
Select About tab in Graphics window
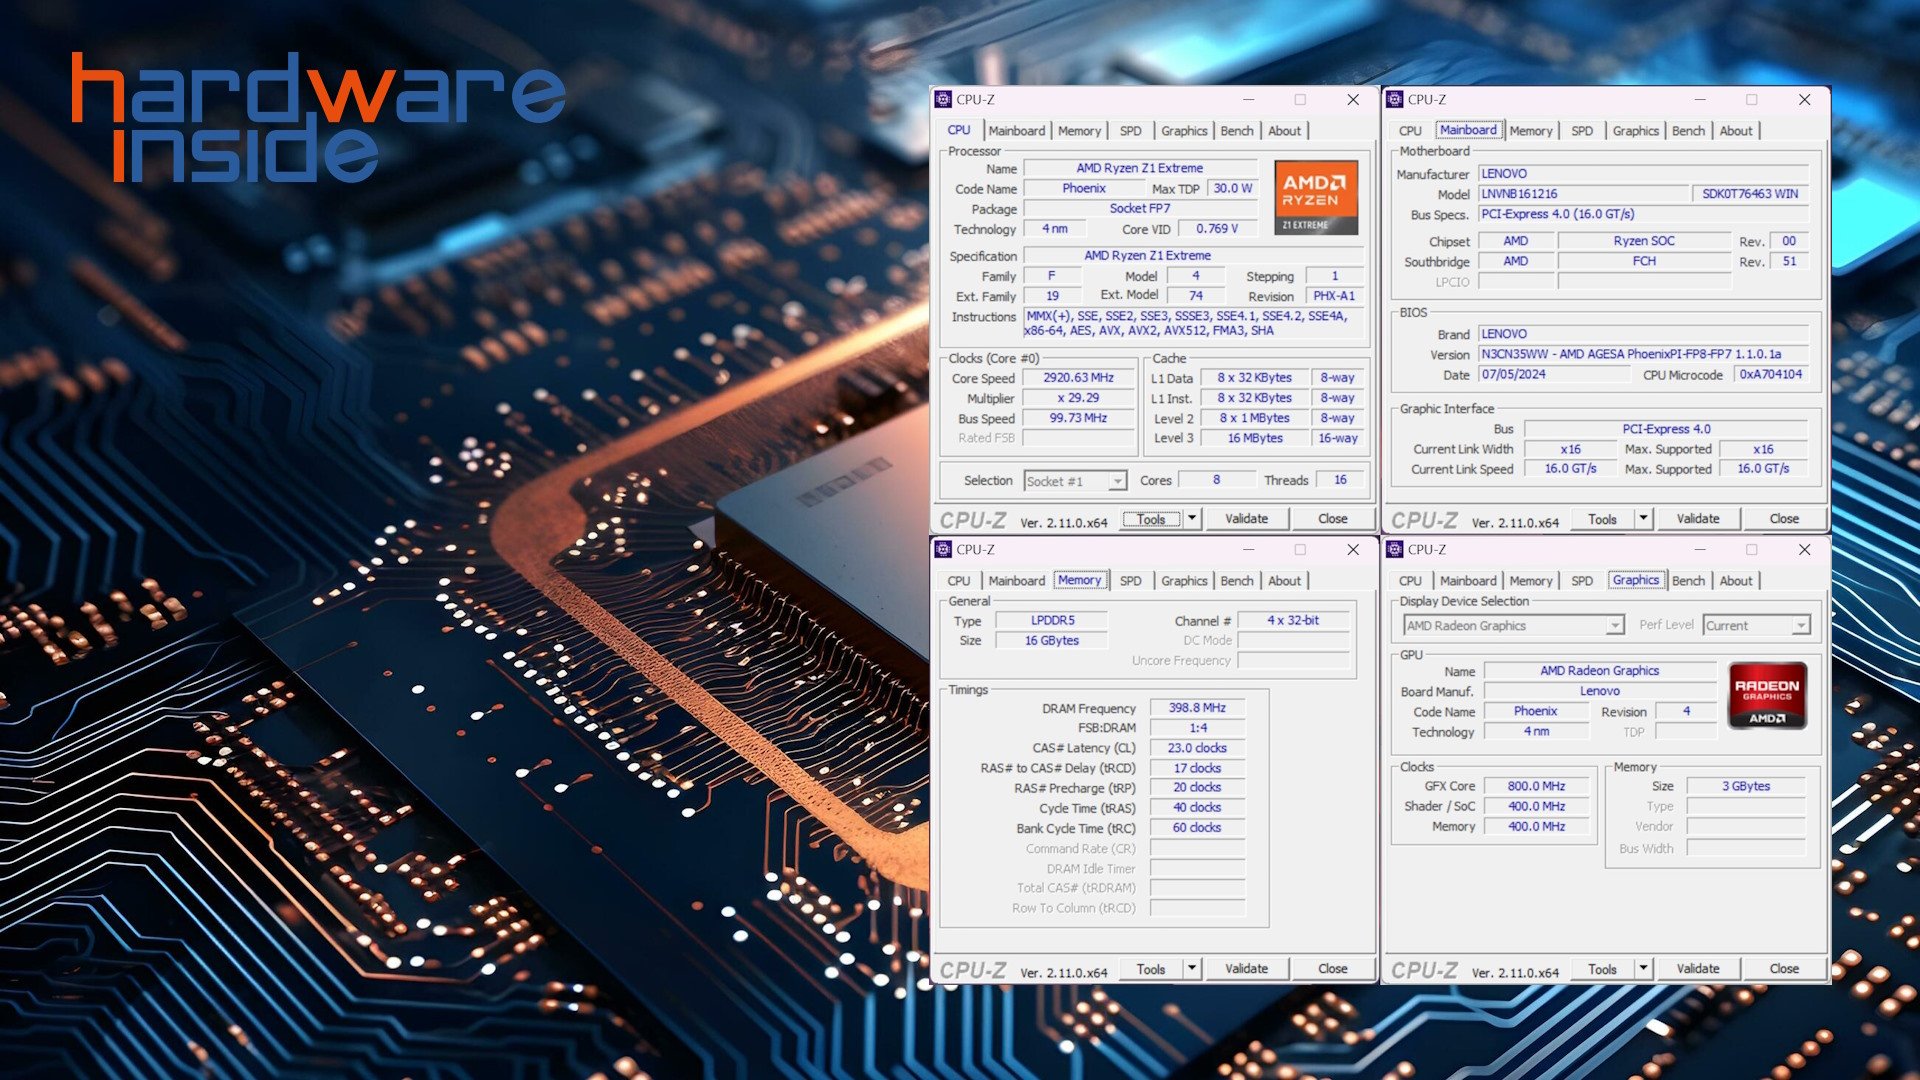pos(1735,580)
